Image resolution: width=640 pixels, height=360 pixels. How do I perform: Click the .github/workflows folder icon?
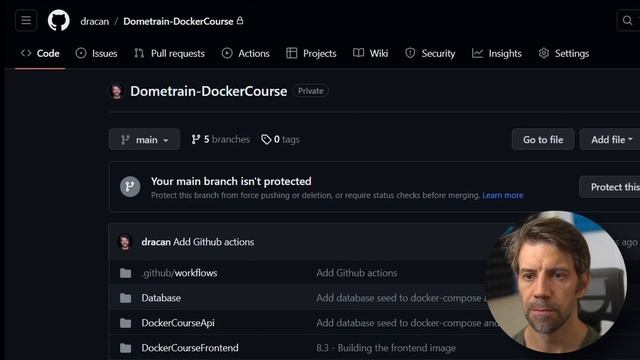coord(126,273)
